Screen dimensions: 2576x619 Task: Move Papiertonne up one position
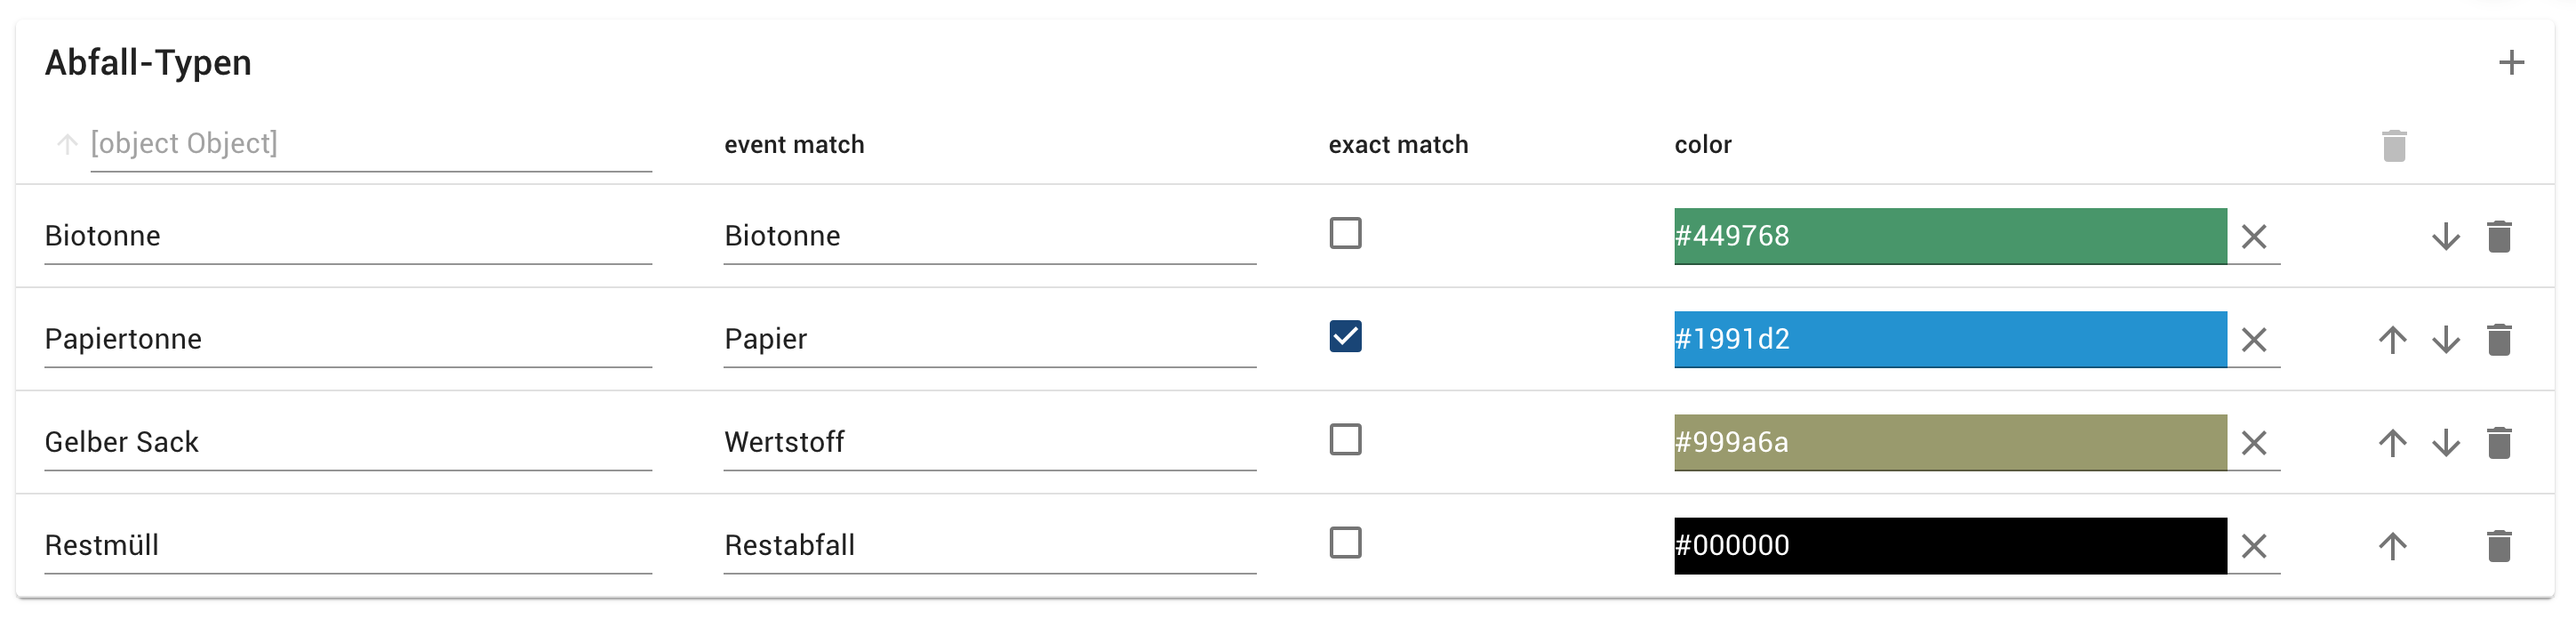point(2391,340)
